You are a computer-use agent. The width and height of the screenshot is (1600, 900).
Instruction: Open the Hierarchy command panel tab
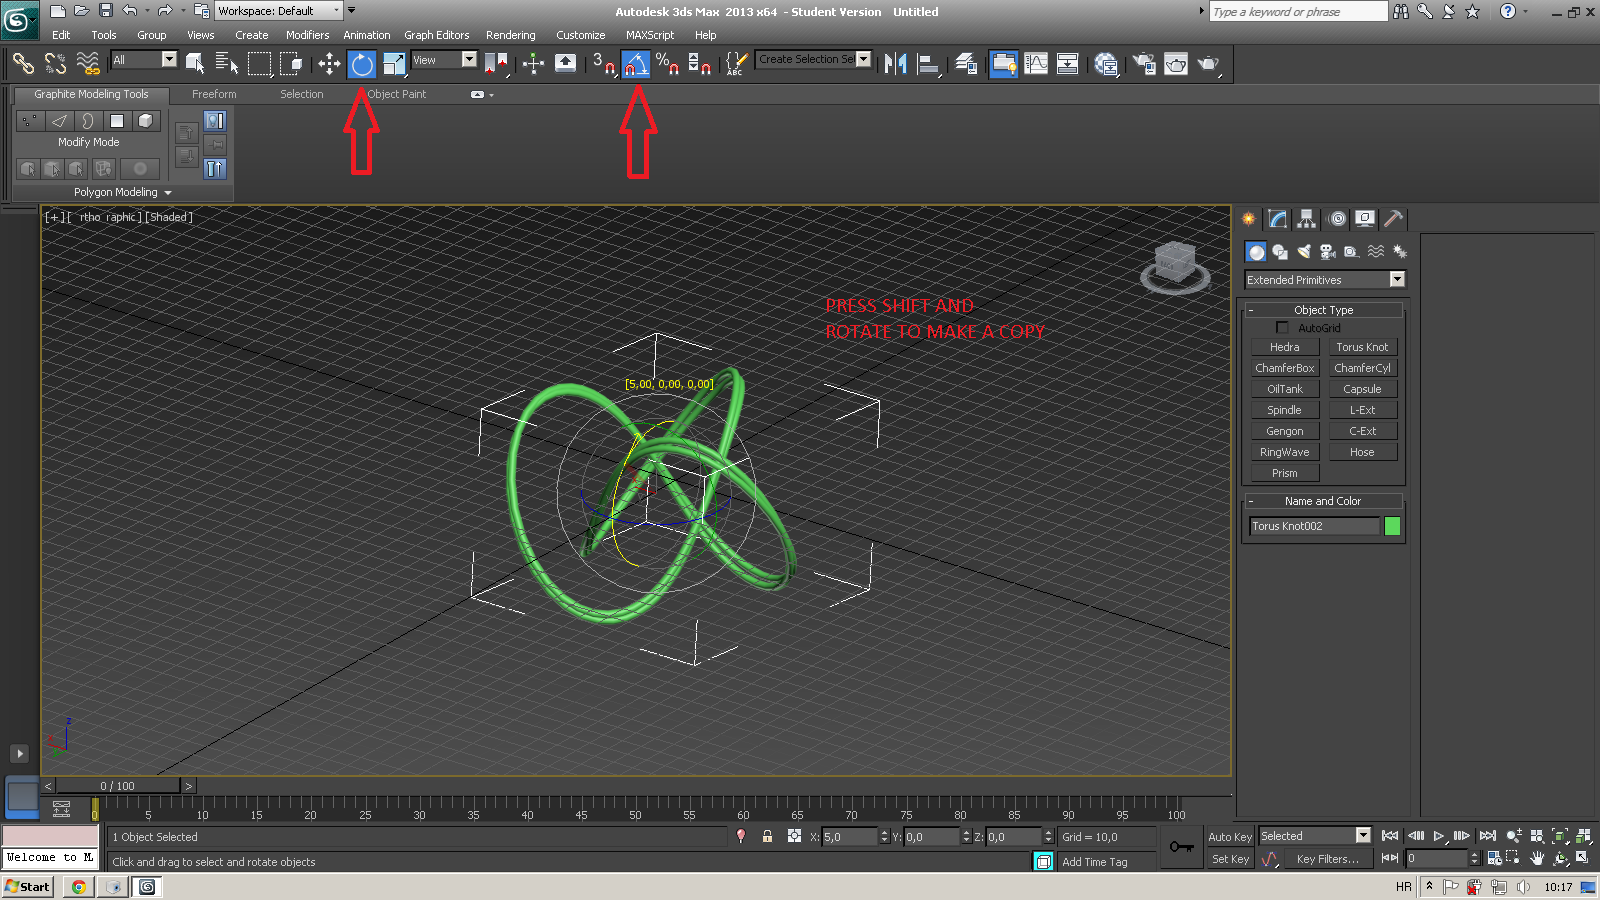(1306, 219)
